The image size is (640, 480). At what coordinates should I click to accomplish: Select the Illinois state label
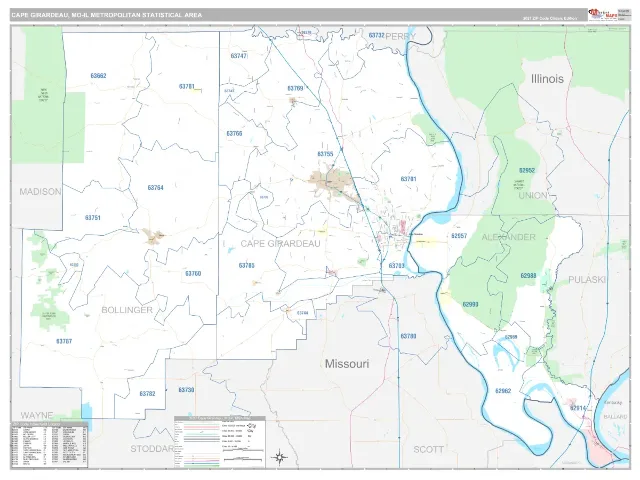pos(547,79)
